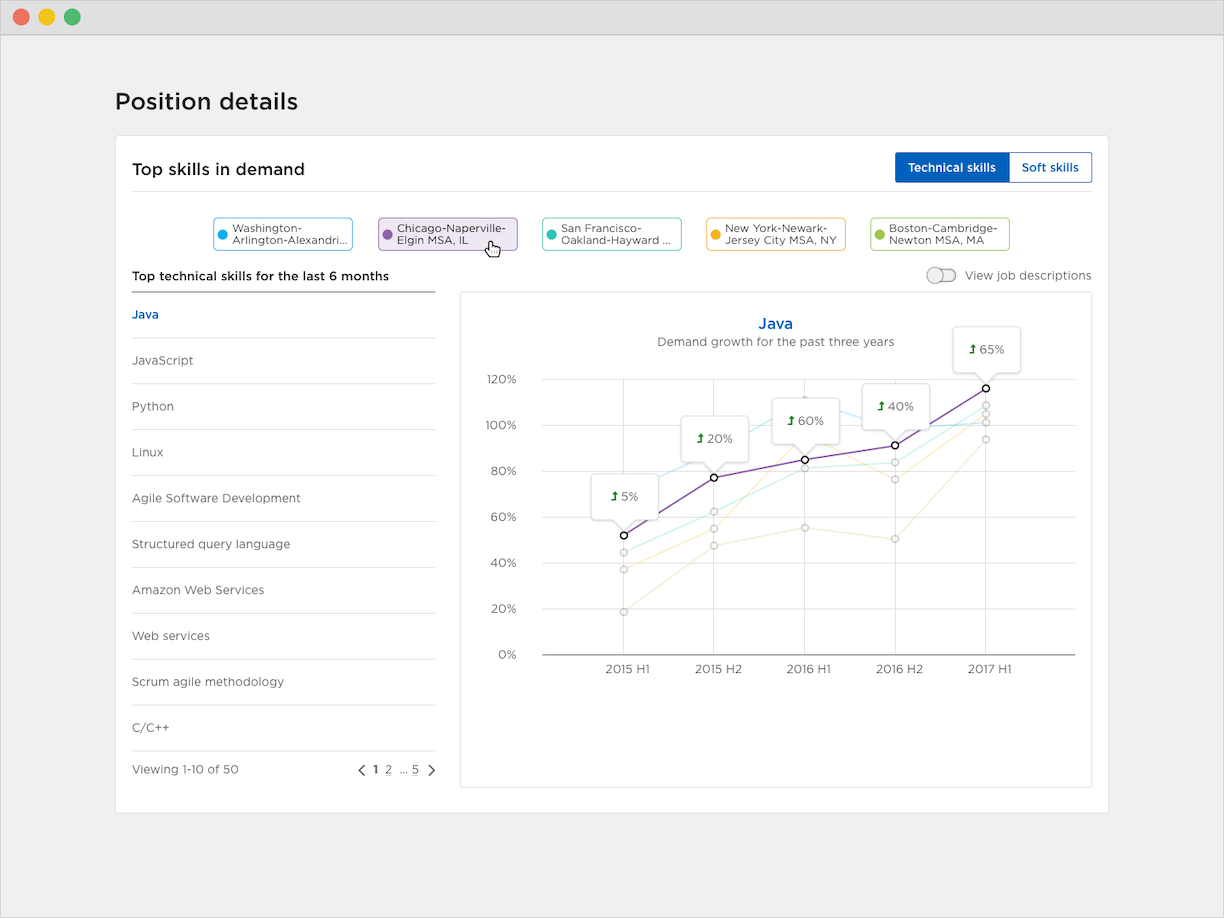The height and width of the screenshot is (918, 1224).
Task: Click the 40% growth tooltip for 2016 H2
Action: point(895,406)
